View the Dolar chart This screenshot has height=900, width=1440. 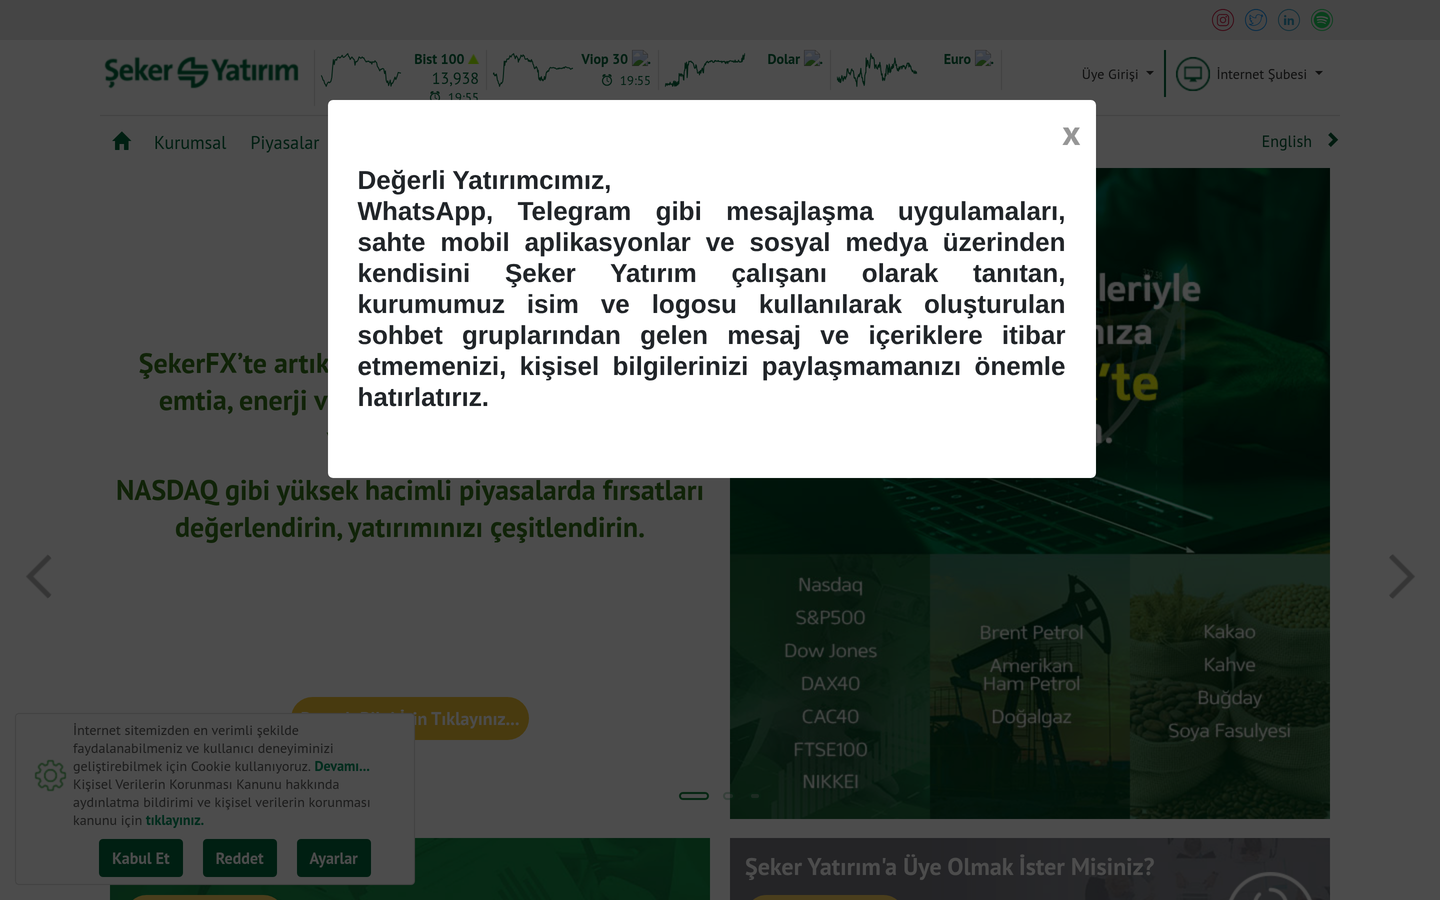705,70
